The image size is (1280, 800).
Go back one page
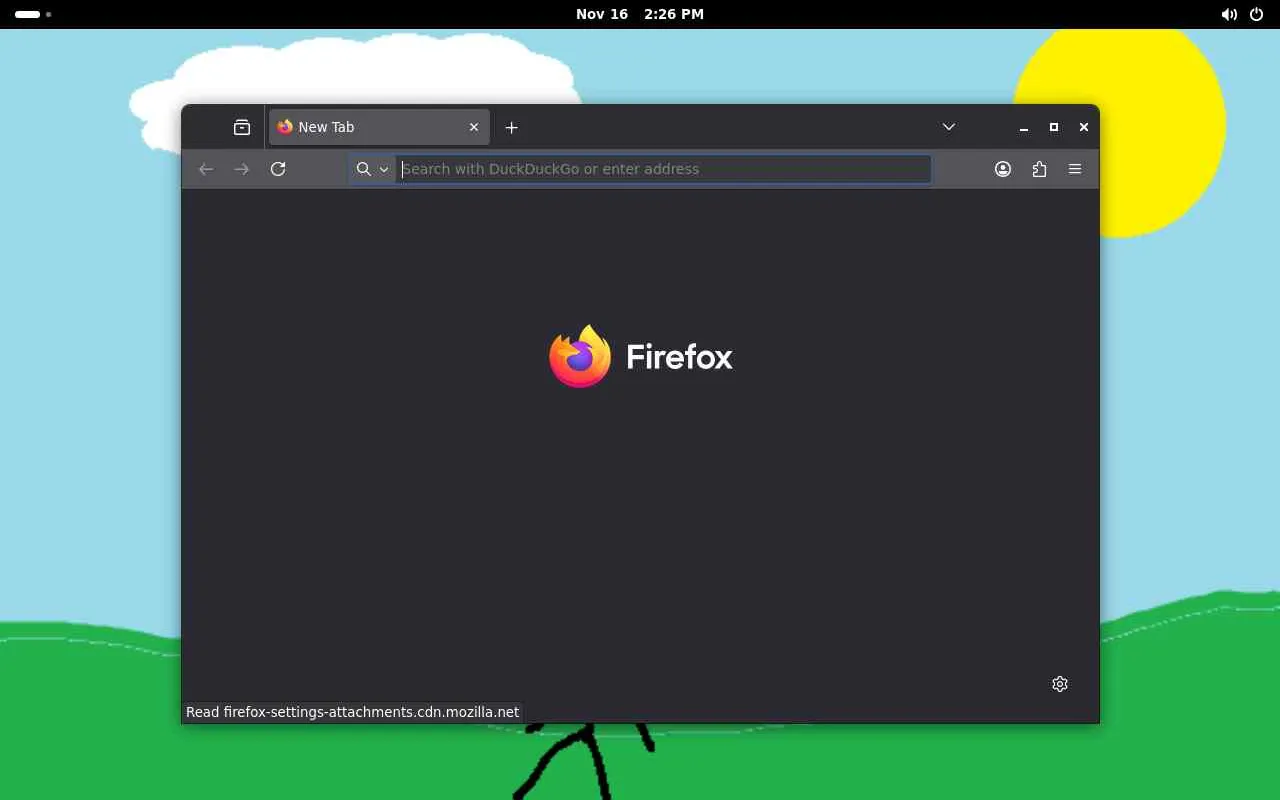(206, 169)
